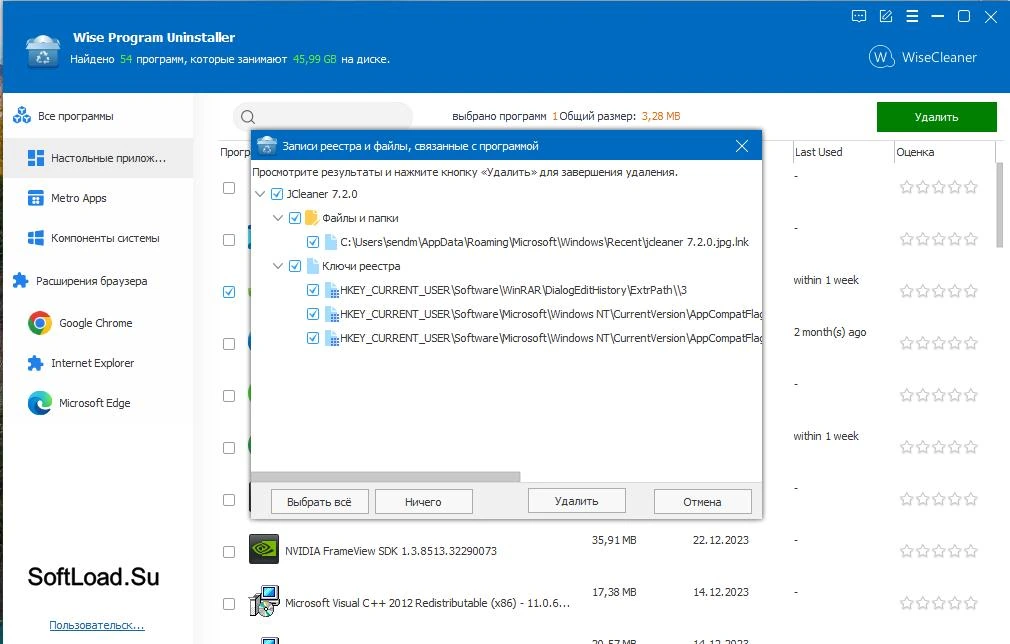This screenshot has height=644, width=1010.
Task: Click NVIDIA FrameView SDK 1.3.8513.32290073 row
Action: [x=390, y=551]
